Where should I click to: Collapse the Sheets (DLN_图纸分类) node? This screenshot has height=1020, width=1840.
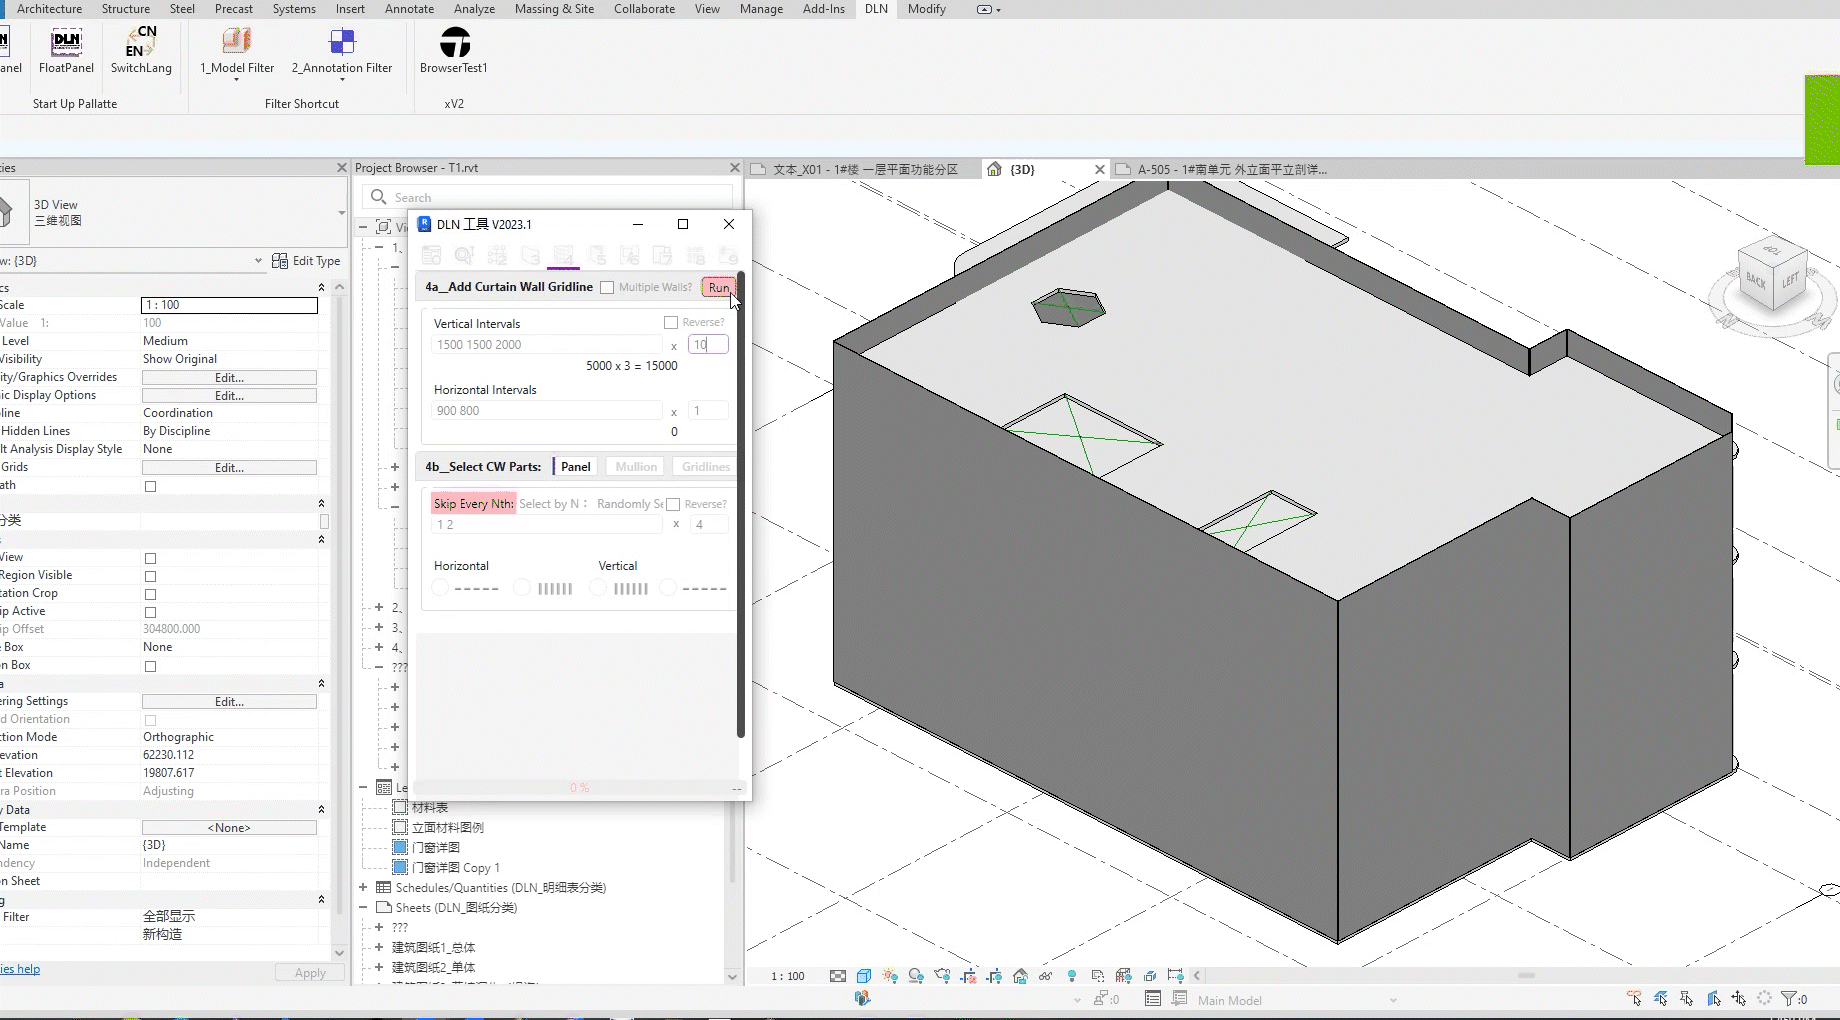(x=363, y=908)
